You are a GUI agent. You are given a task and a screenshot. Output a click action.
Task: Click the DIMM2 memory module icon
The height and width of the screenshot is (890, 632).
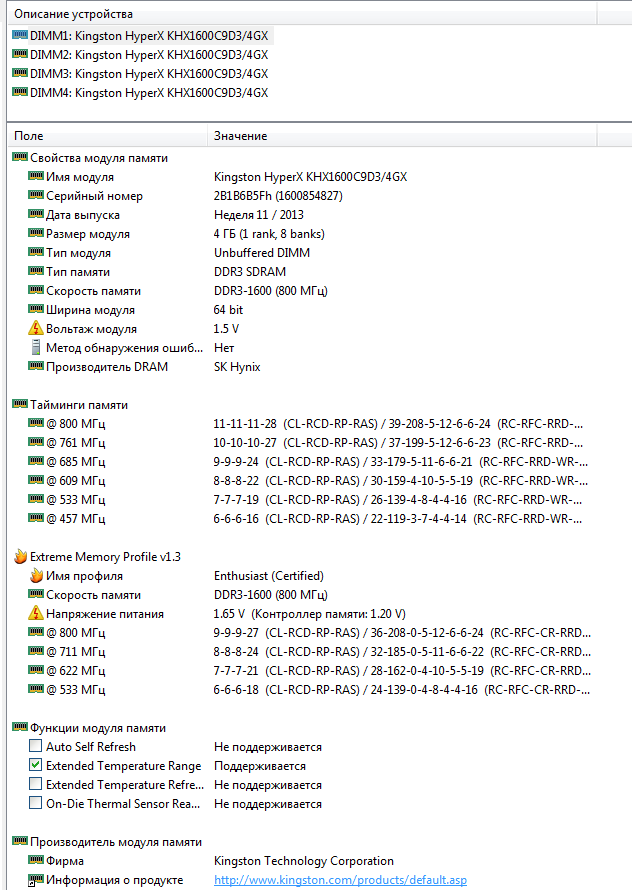(x=20, y=54)
